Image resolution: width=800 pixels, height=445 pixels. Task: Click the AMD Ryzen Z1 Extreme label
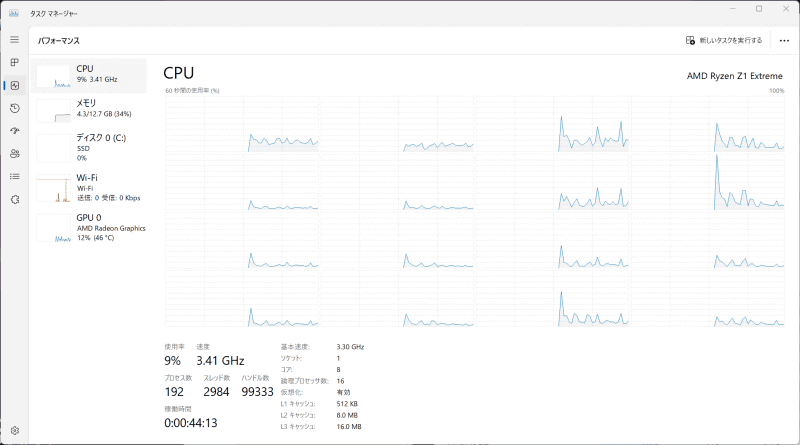pos(734,76)
